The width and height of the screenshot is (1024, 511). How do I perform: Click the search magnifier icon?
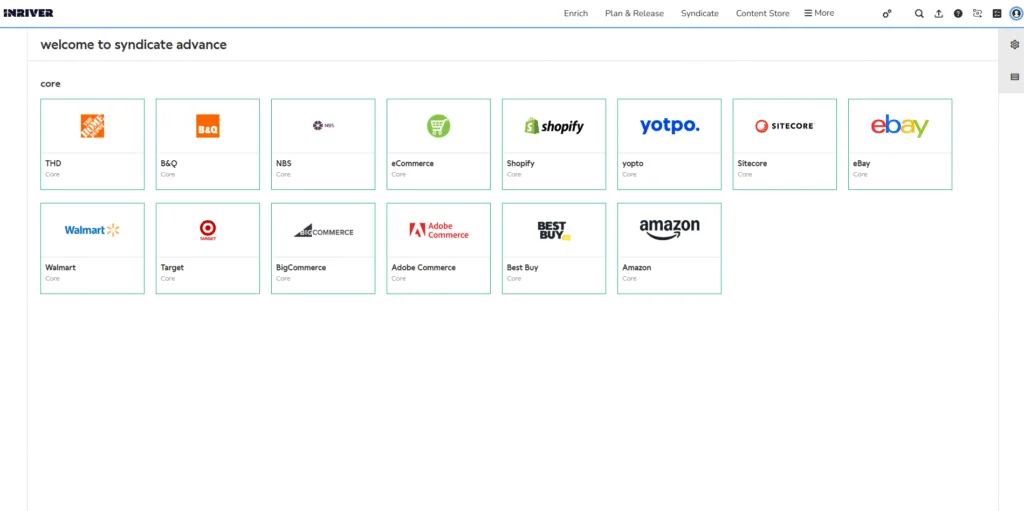(919, 14)
